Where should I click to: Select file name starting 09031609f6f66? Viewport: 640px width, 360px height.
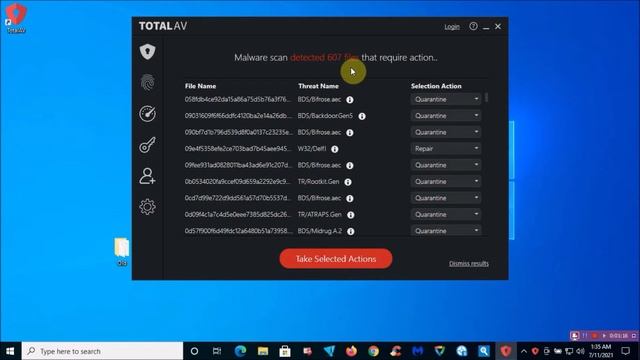pyautogui.click(x=238, y=116)
